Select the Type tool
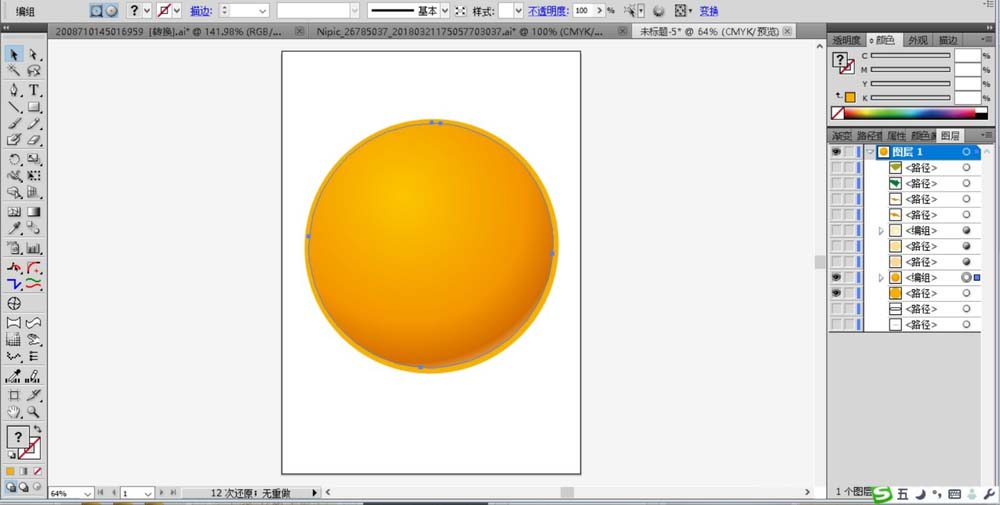1000x505 pixels. coord(34,90)
